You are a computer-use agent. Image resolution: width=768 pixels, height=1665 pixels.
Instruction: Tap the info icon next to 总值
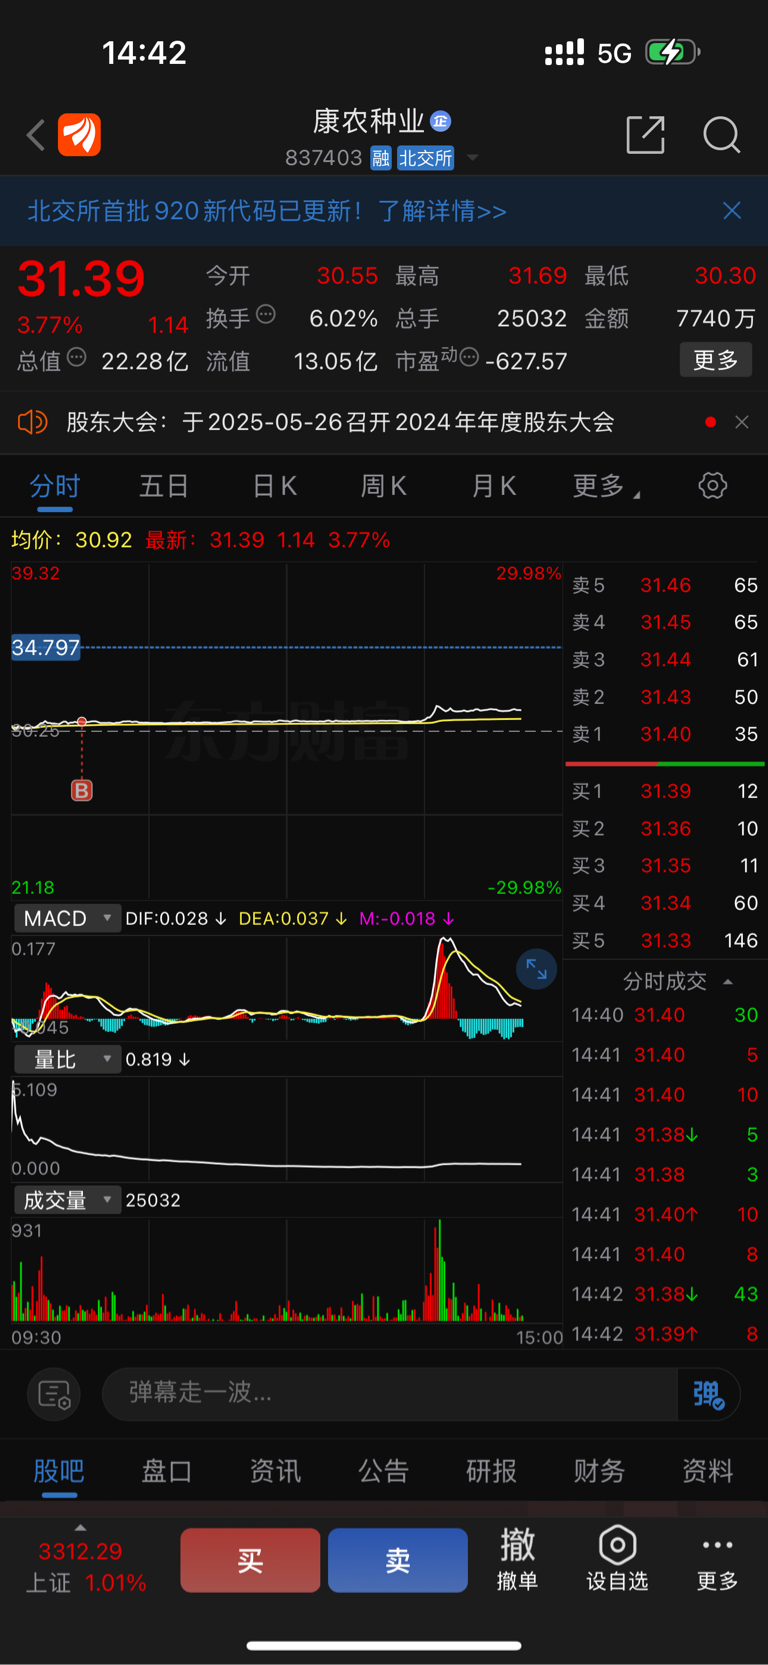click(77, 357)
